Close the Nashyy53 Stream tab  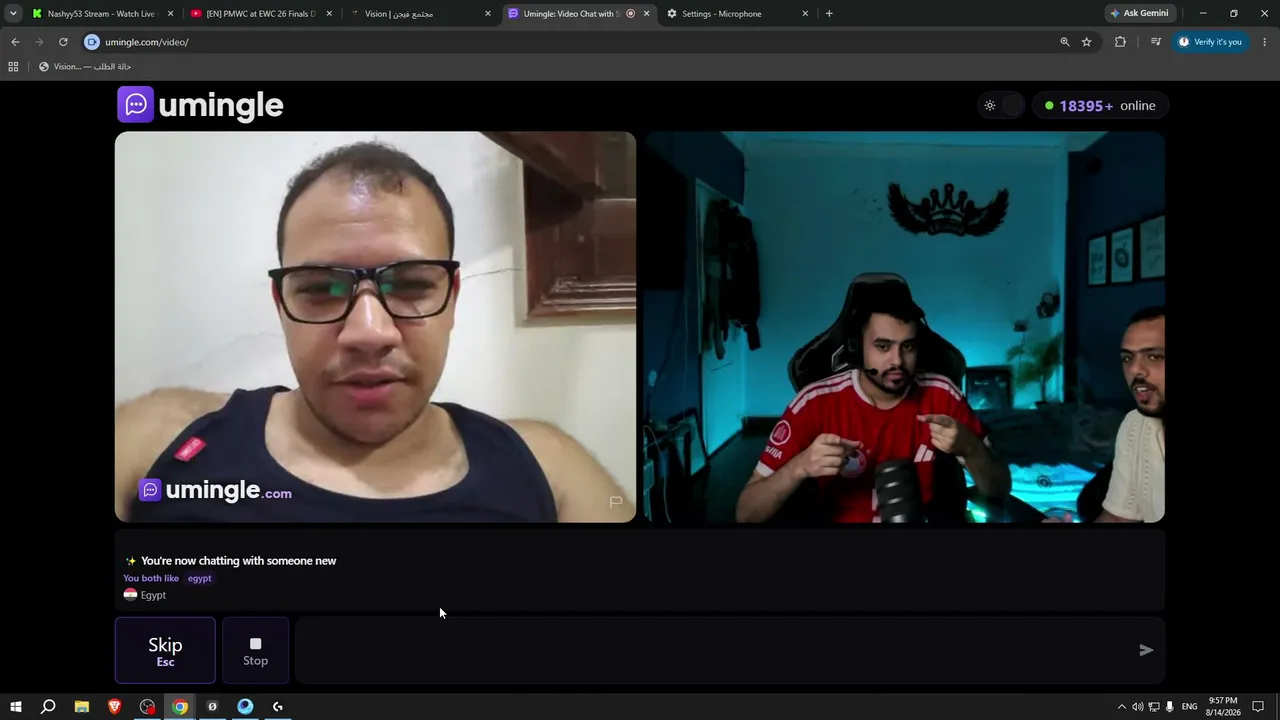pos(170,14)
